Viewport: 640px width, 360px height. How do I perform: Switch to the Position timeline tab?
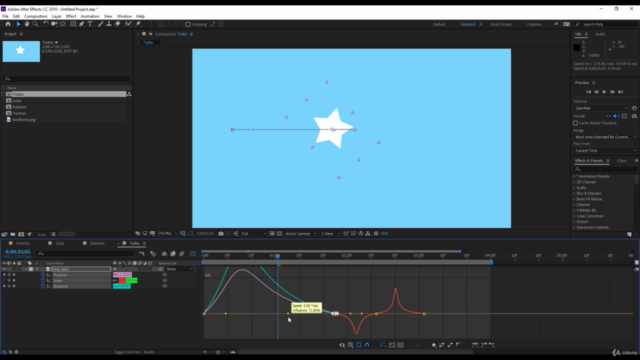23,243
